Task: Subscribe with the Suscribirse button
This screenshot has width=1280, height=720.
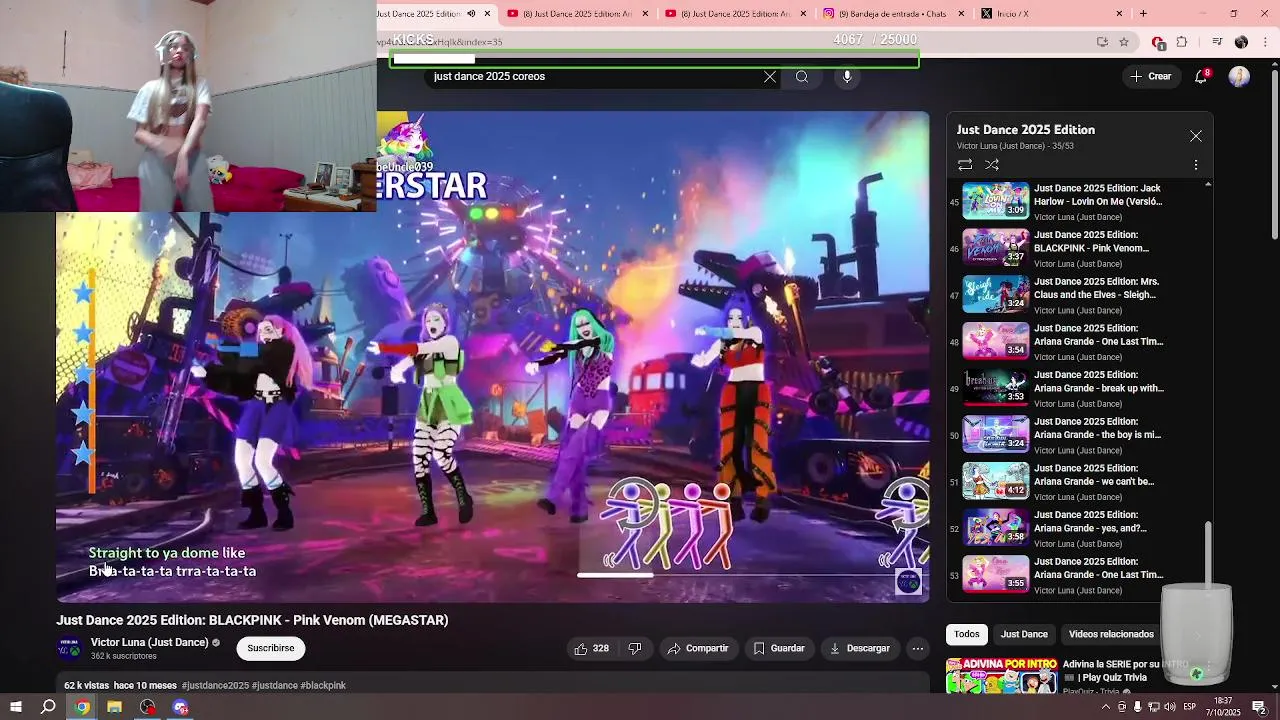Action: pyautogui.click(x=271, y=648)
